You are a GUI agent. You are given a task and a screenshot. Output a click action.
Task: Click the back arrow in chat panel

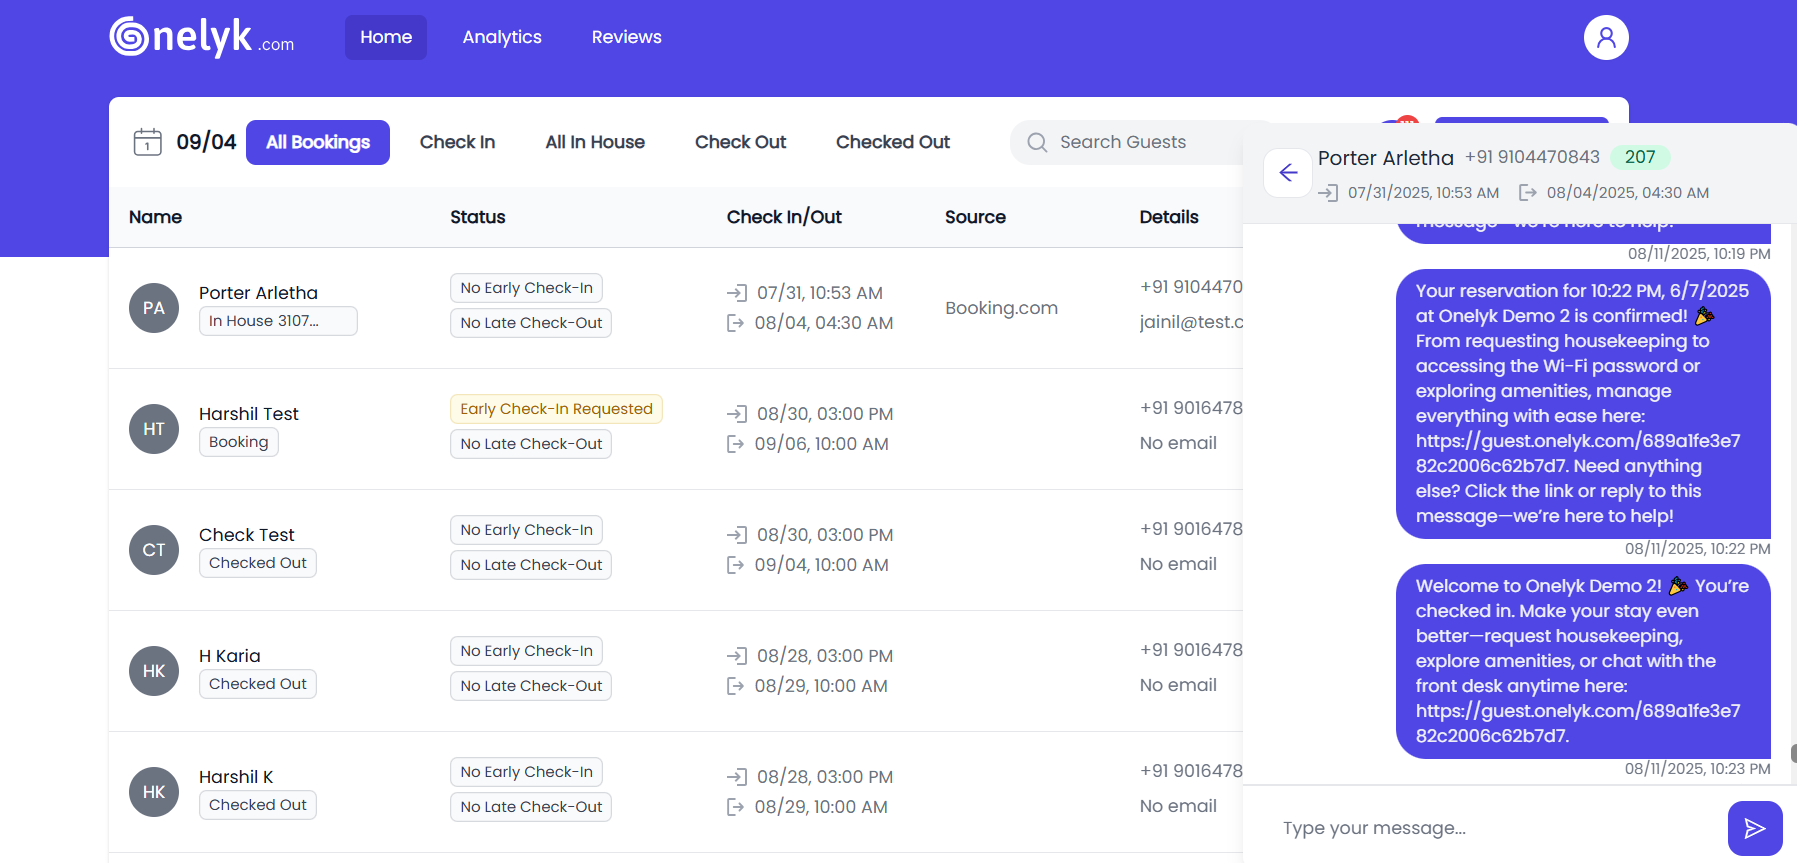[x=1288, y=173]
